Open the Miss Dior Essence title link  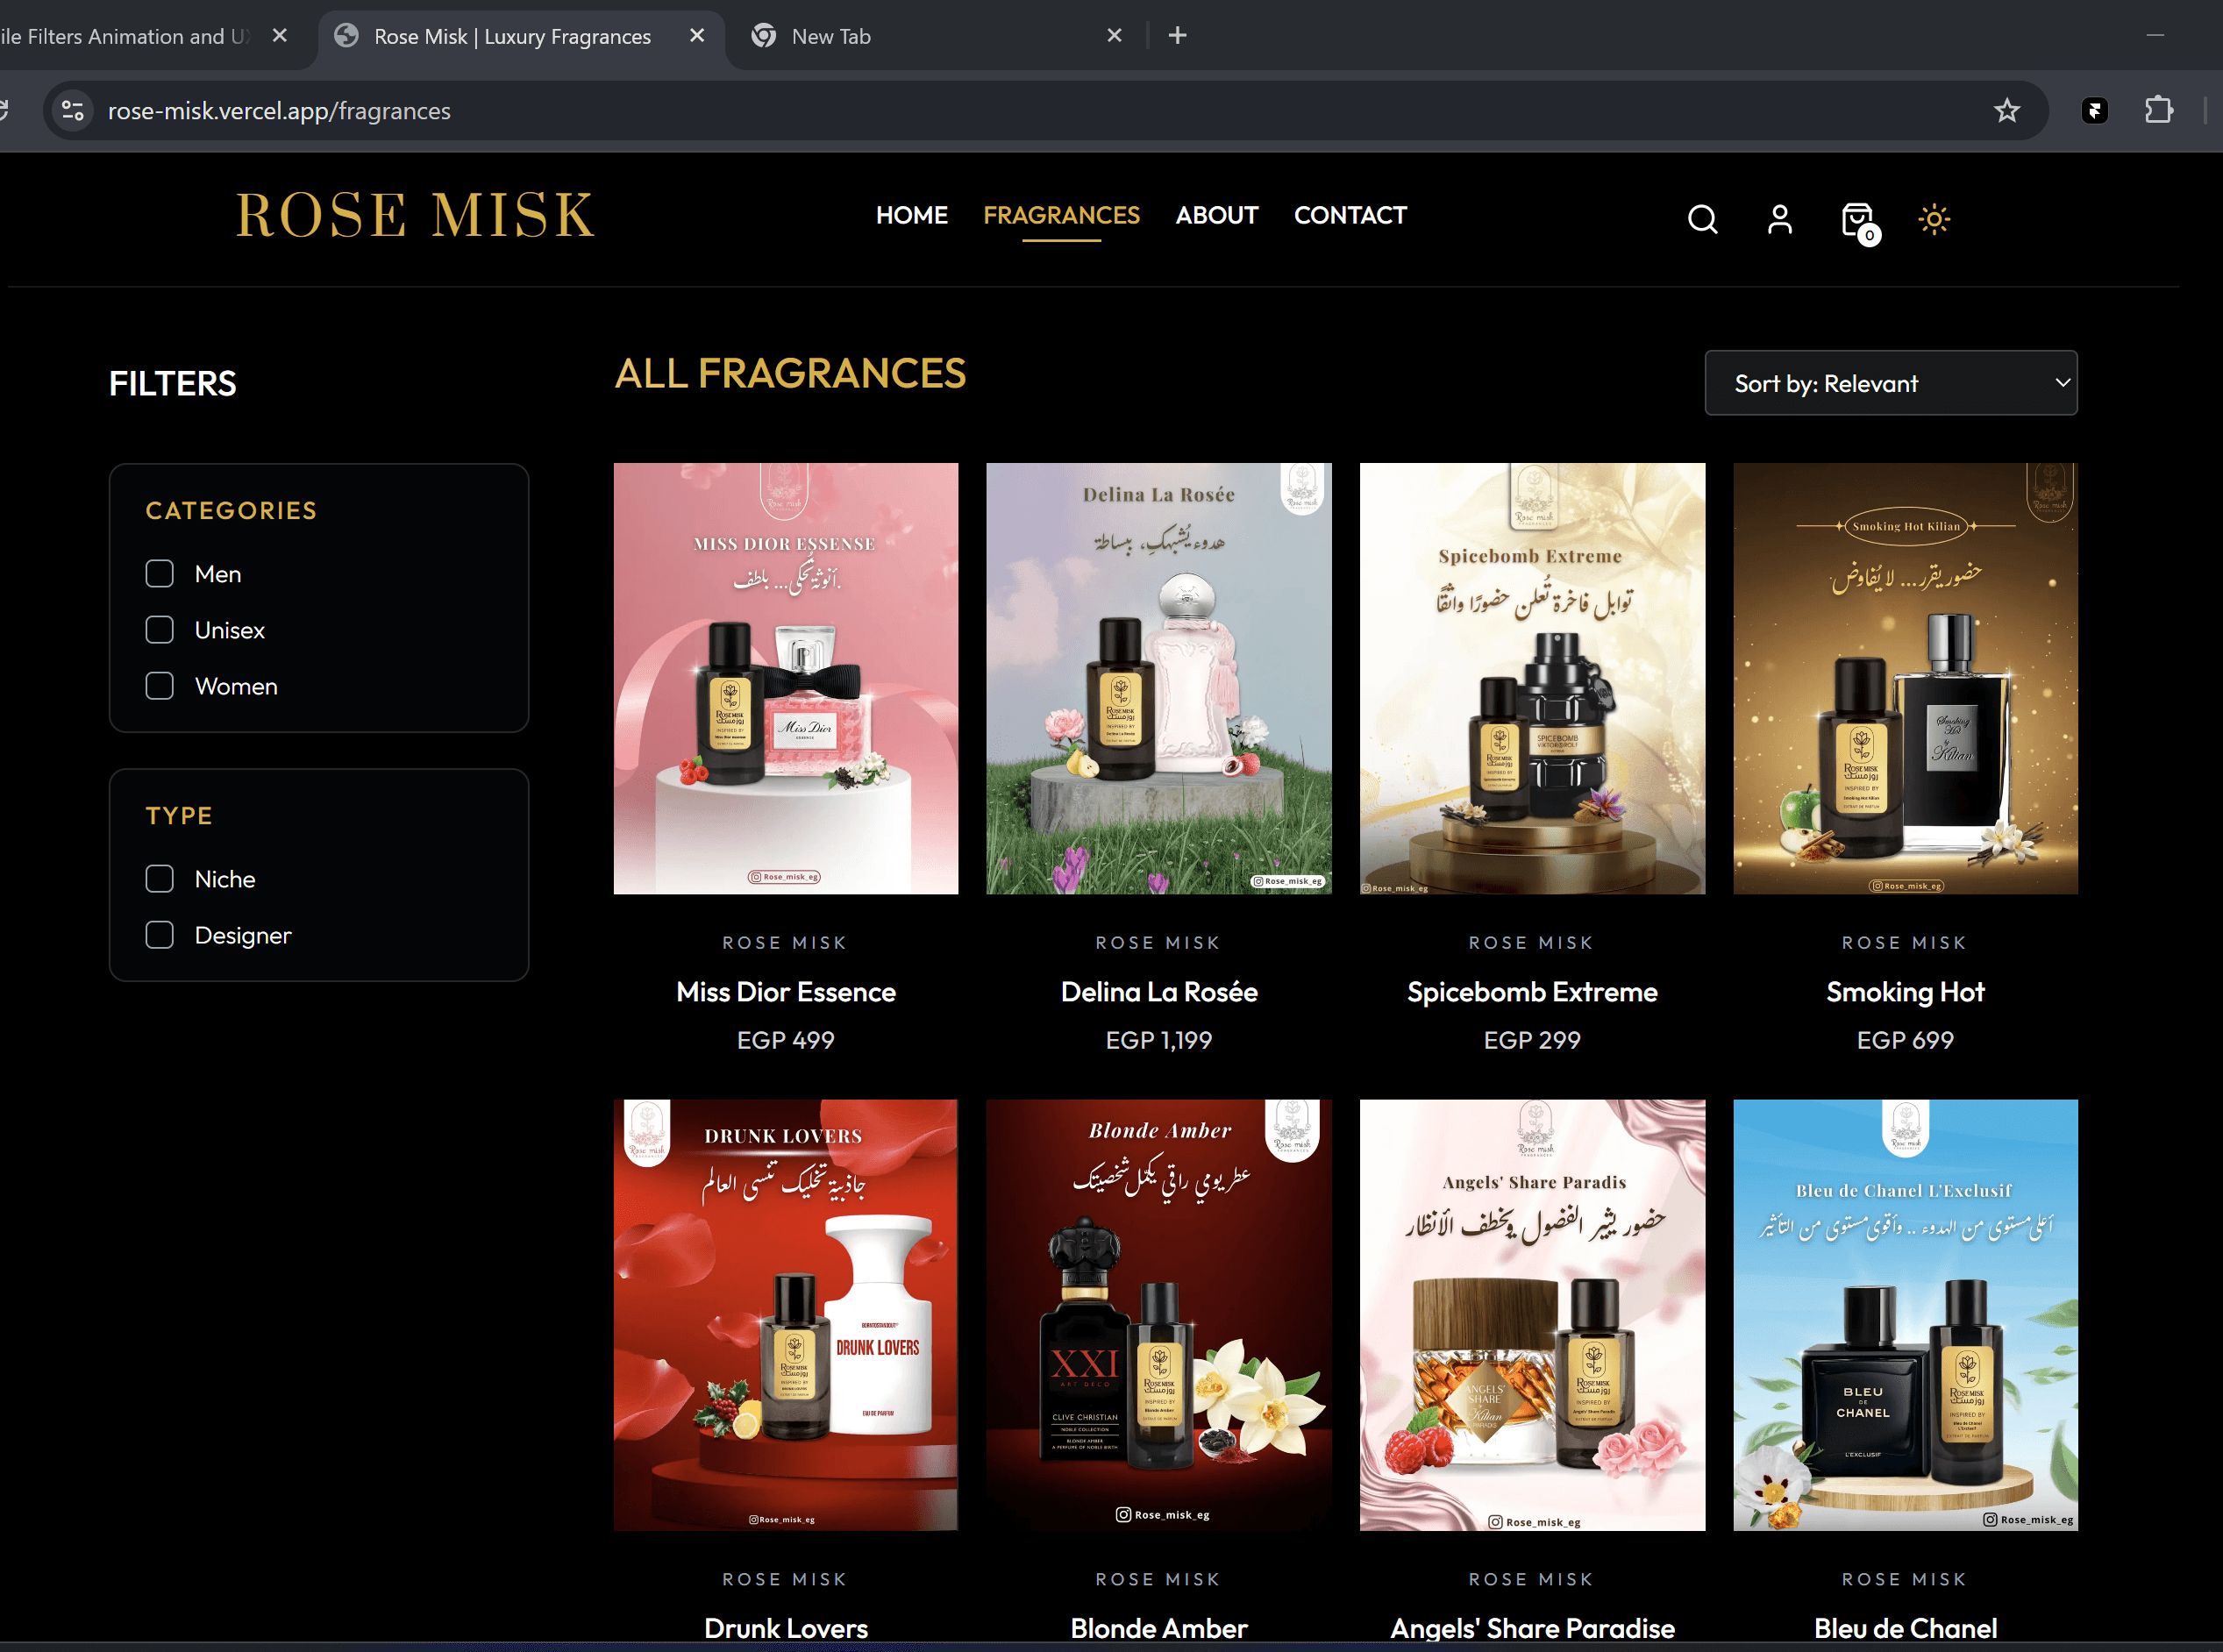click(x=785, y=992)
